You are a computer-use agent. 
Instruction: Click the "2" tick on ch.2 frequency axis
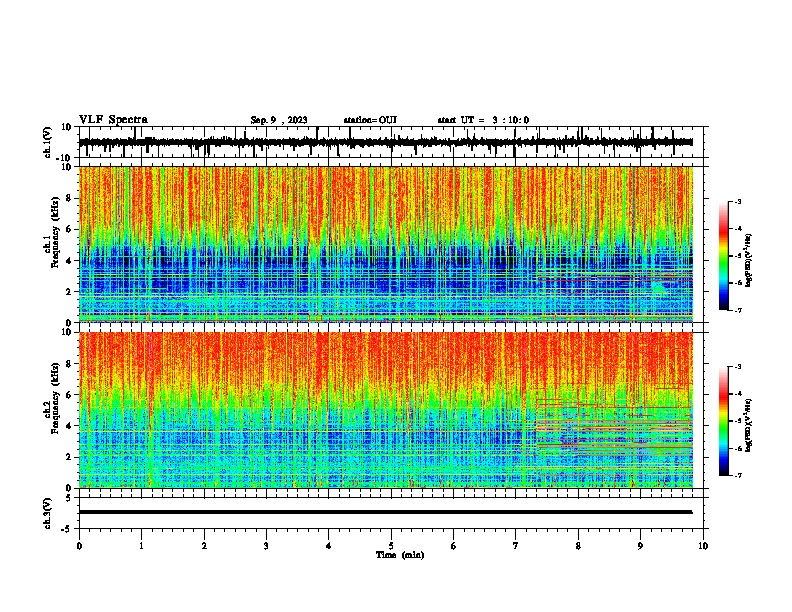(x=69, y=457)
